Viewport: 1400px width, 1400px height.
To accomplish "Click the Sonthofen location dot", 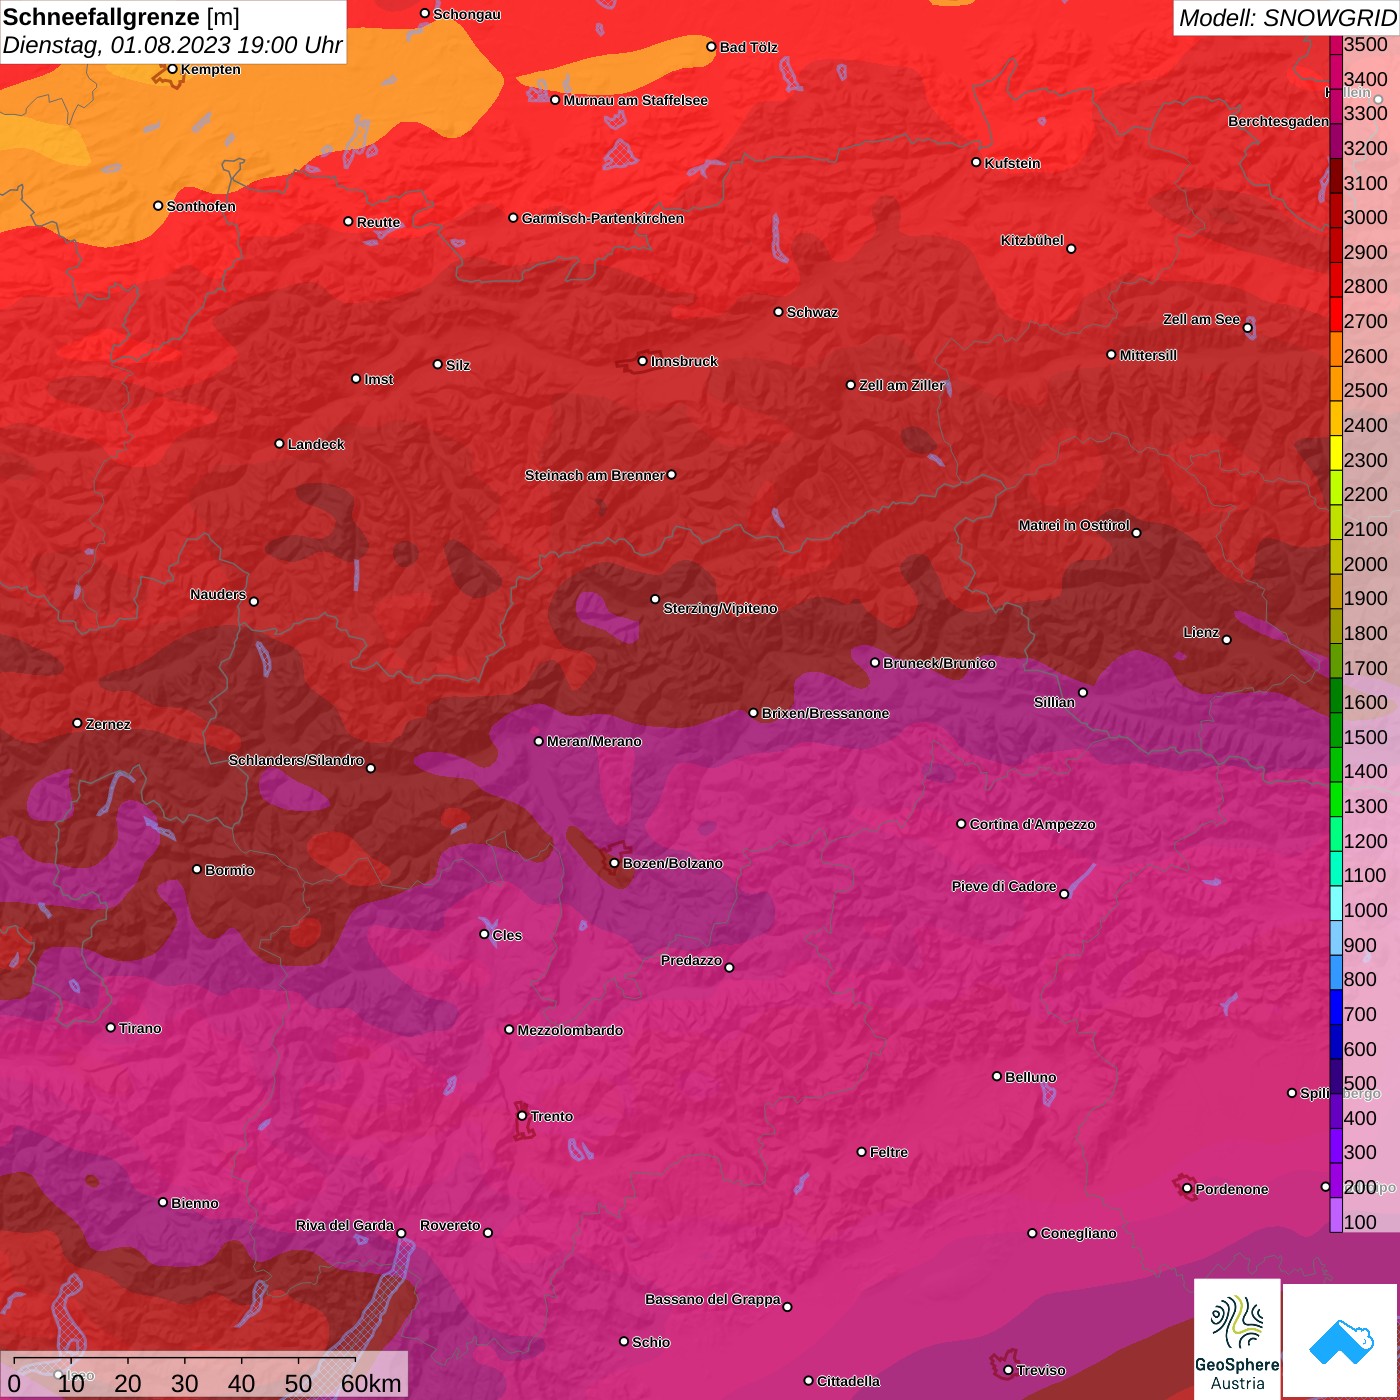I will 158,206.
